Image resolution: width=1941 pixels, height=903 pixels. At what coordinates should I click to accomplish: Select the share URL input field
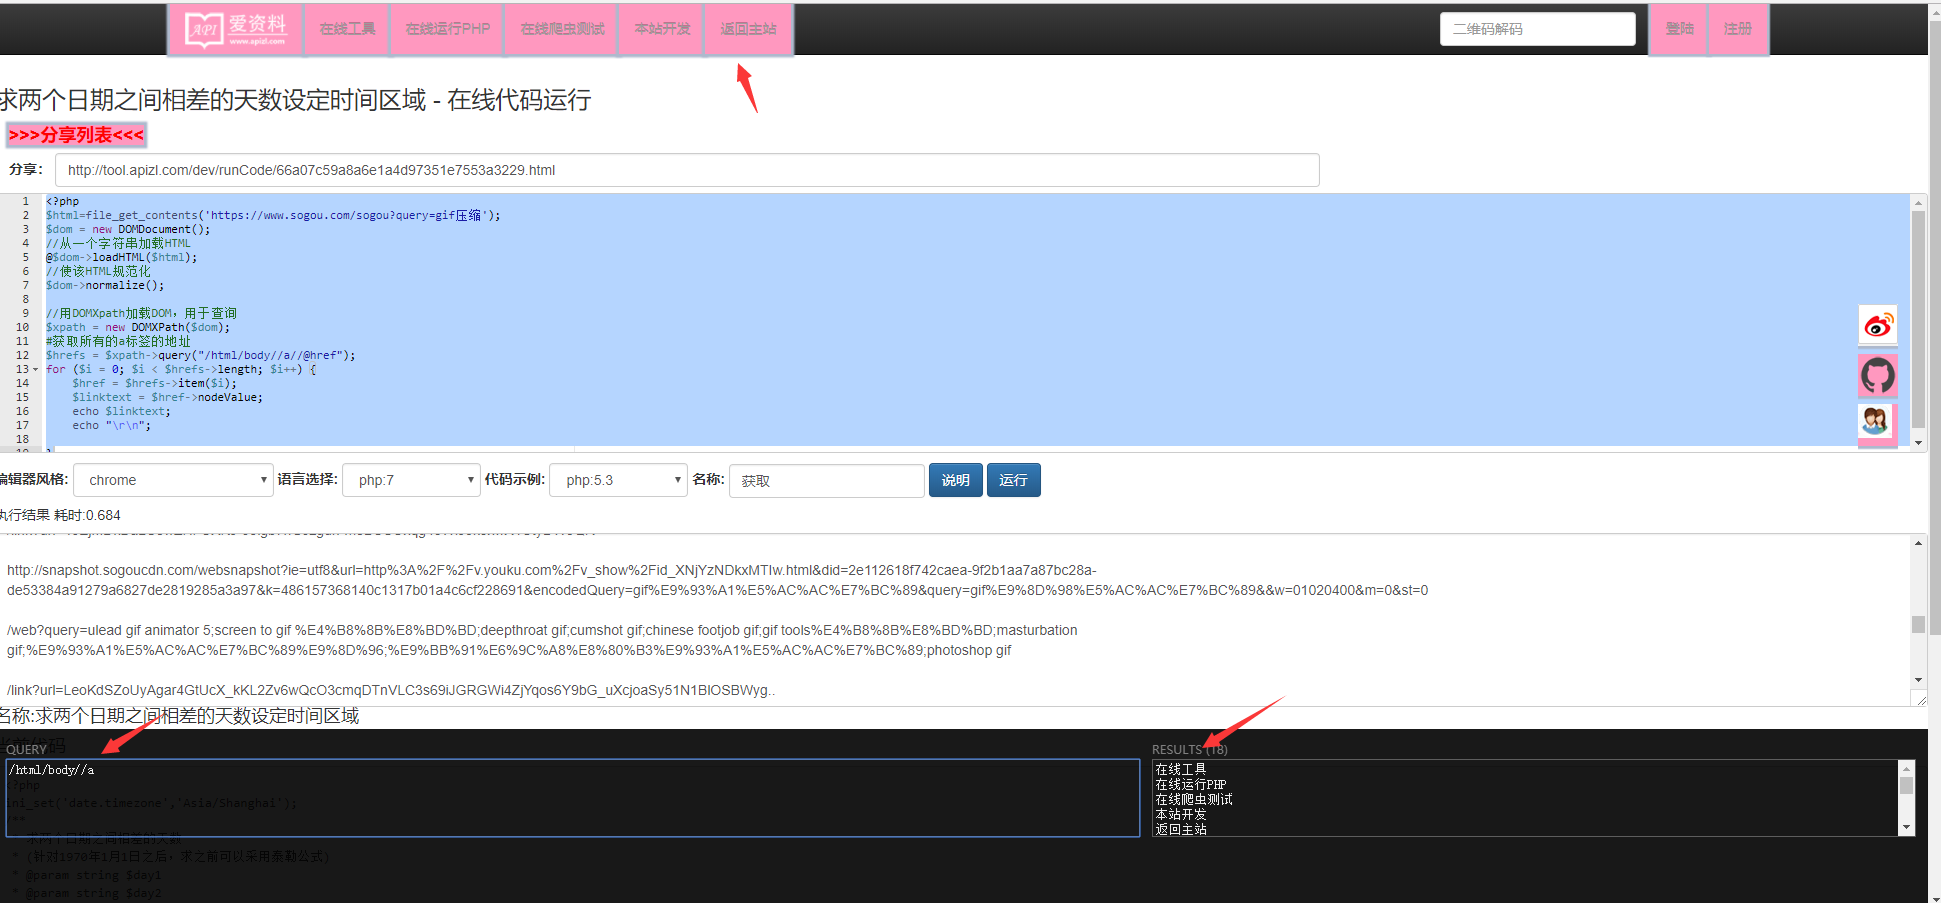(687, 170)
